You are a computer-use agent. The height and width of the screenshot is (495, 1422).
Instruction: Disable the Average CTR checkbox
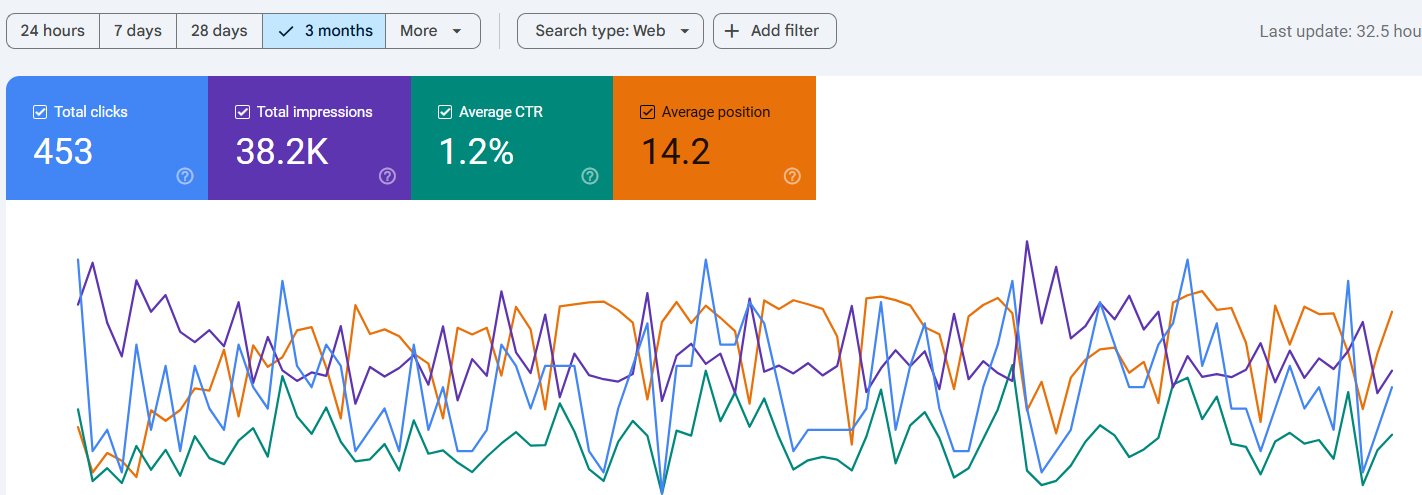(445, 112)
